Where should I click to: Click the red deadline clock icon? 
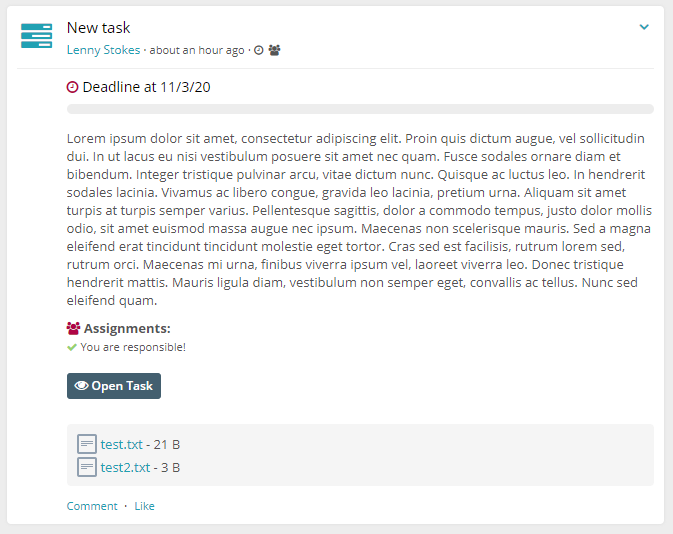pyautogui.click(x=73, y=87)
